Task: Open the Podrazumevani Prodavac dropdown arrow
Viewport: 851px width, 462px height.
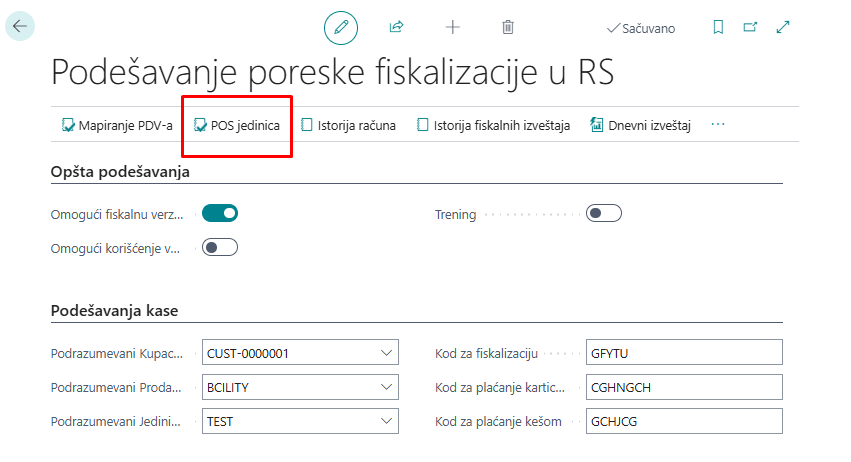Action: click(387, 387)
